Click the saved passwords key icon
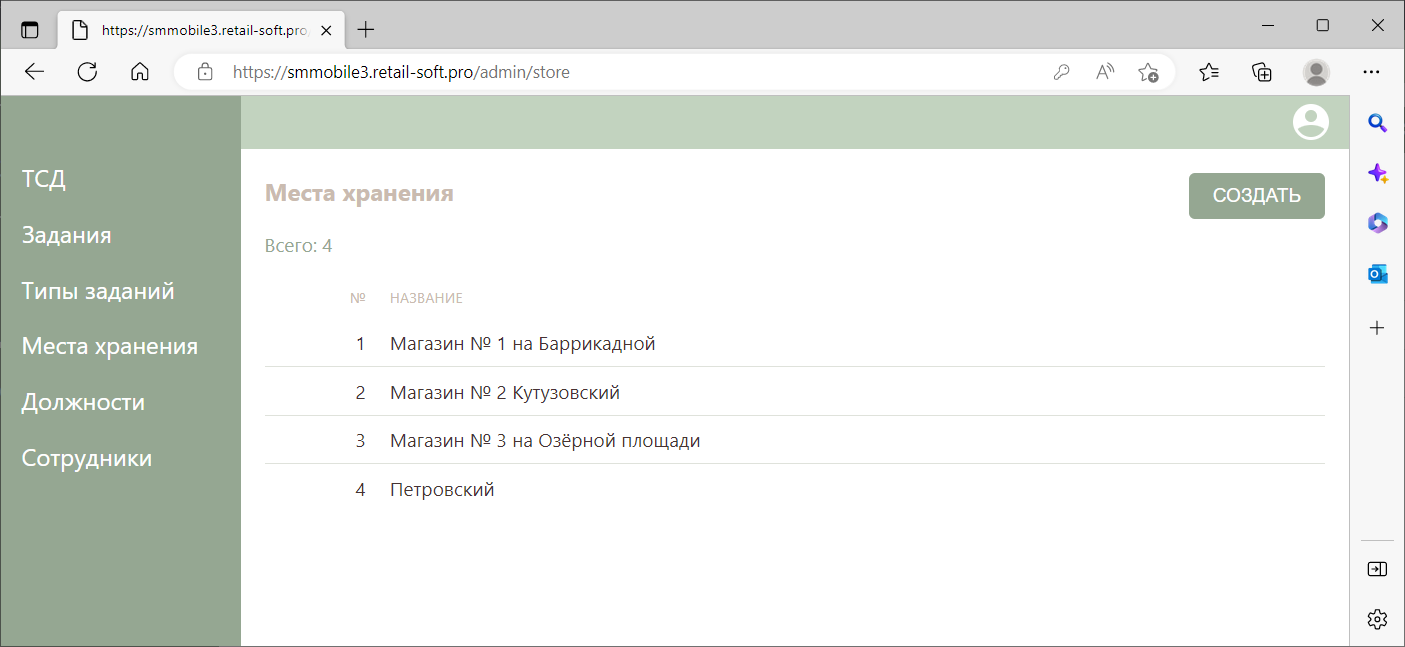The height and width of the screenshot is (647, 1405). coord(1062,72)
